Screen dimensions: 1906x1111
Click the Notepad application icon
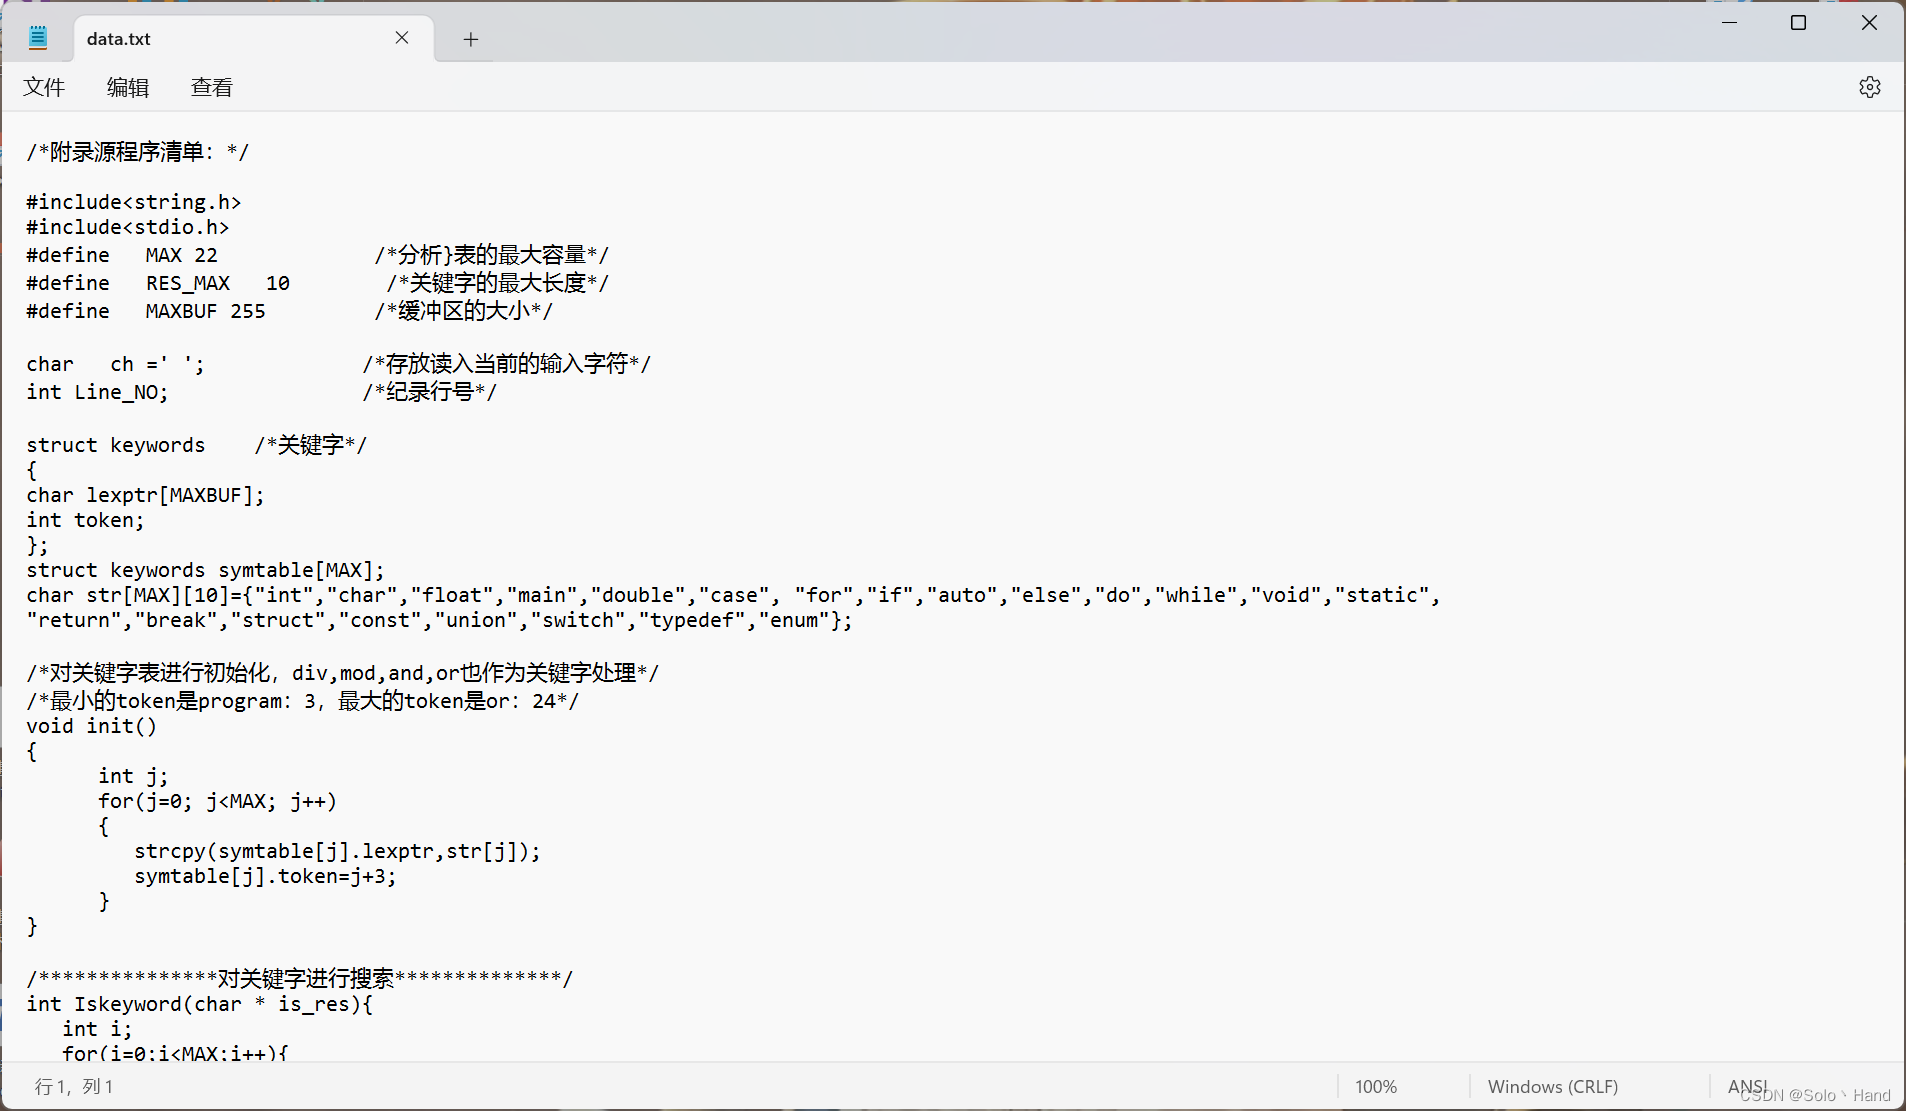click(37, 36)
